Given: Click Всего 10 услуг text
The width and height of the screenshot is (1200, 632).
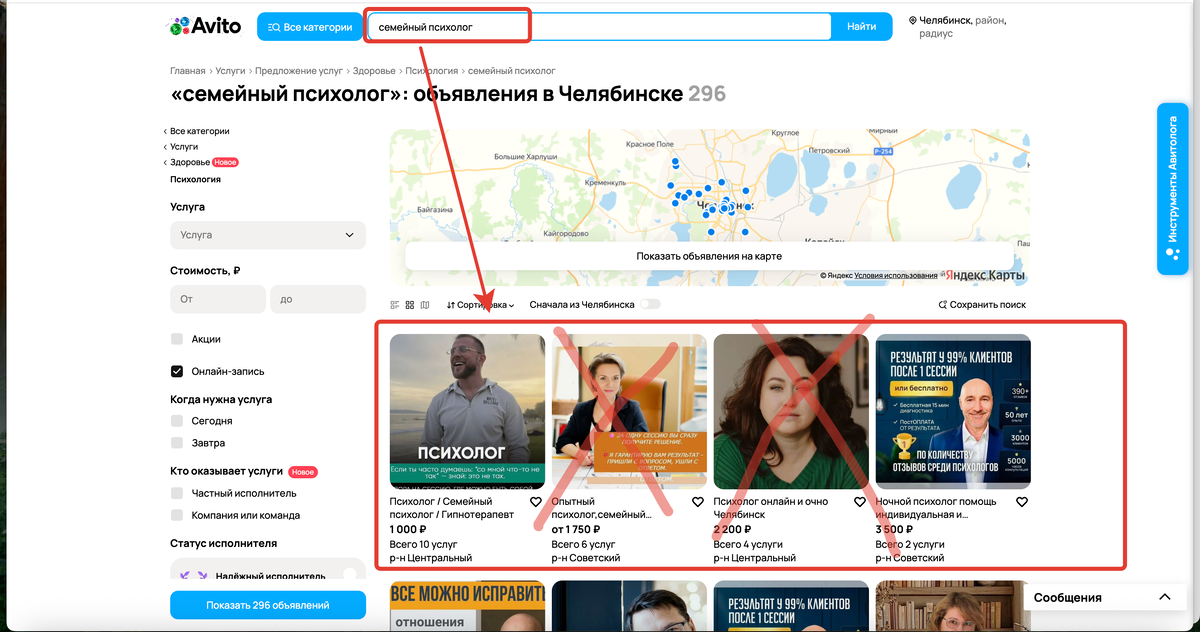Looking at the screenshot, I should click(423, 544).
